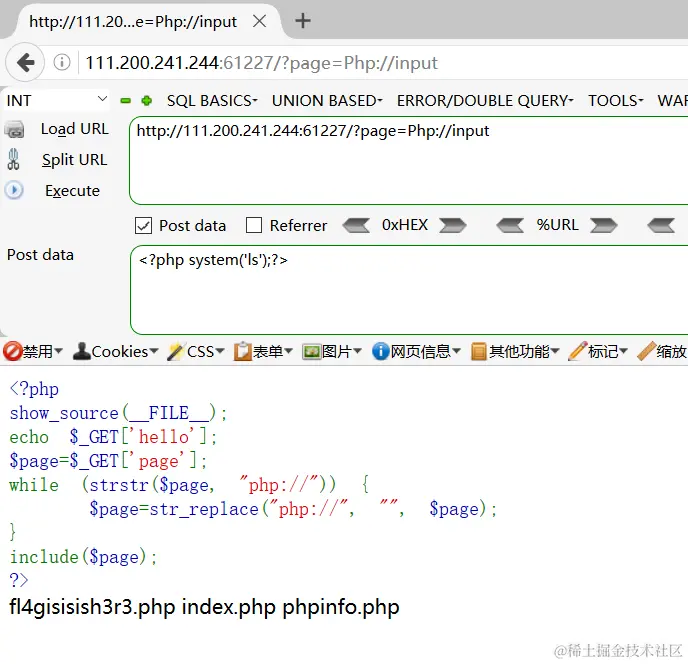This screenshot has height=664, width=688.
Task: Click the 网页信息 info icon
Action: pos(380,351)
